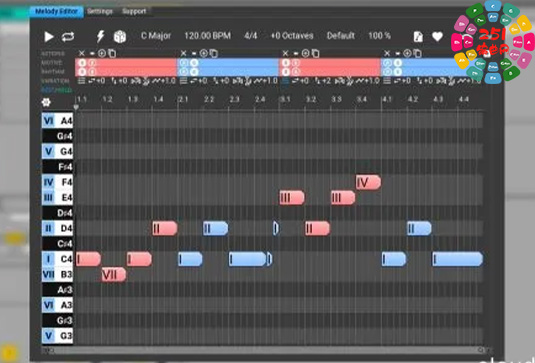
Task: Open the 4/4 time signature selector
Action: pos(250,36)
